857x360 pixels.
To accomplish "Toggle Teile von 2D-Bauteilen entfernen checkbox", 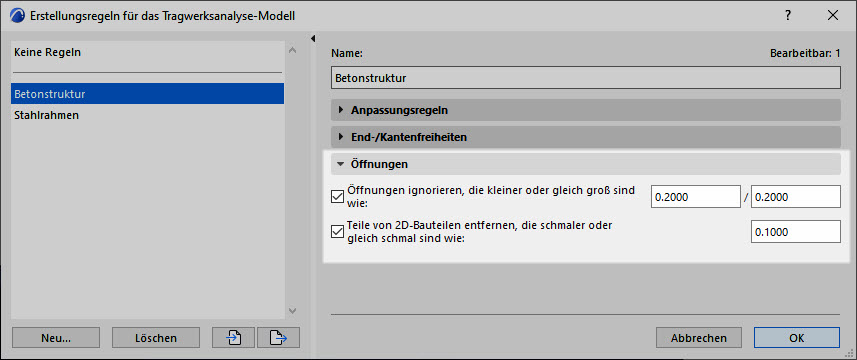I will click(x=337, y=232).
